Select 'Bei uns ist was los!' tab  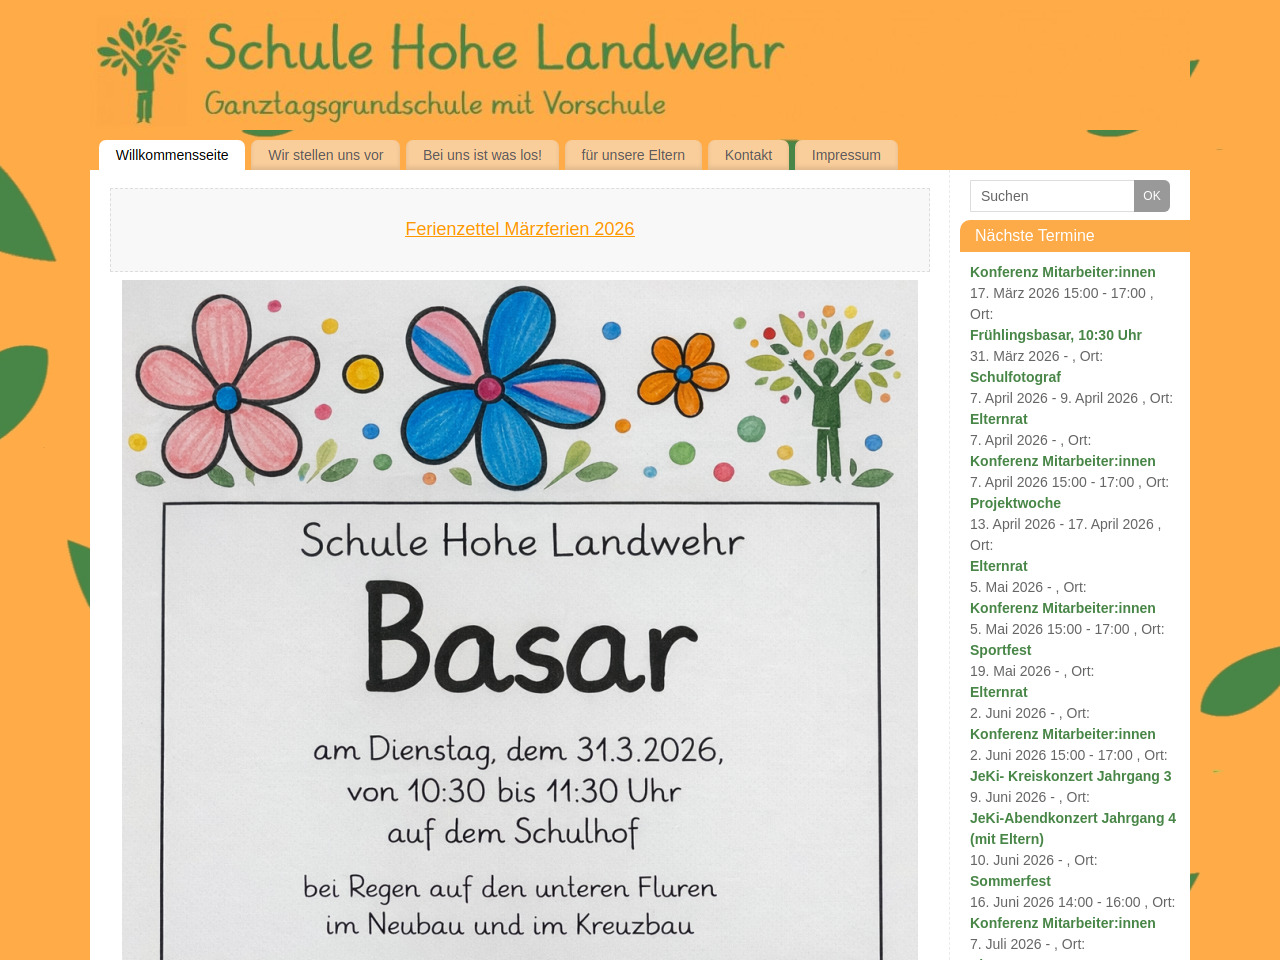(482, 155)
